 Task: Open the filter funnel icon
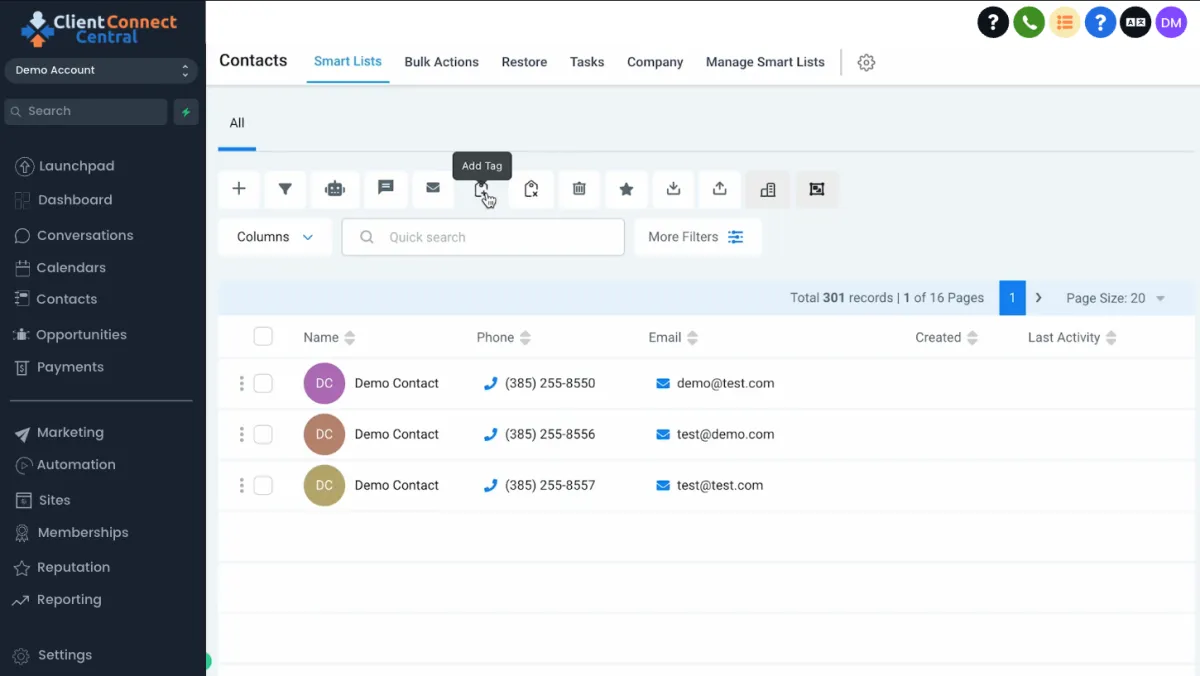(x=285, y=189)
